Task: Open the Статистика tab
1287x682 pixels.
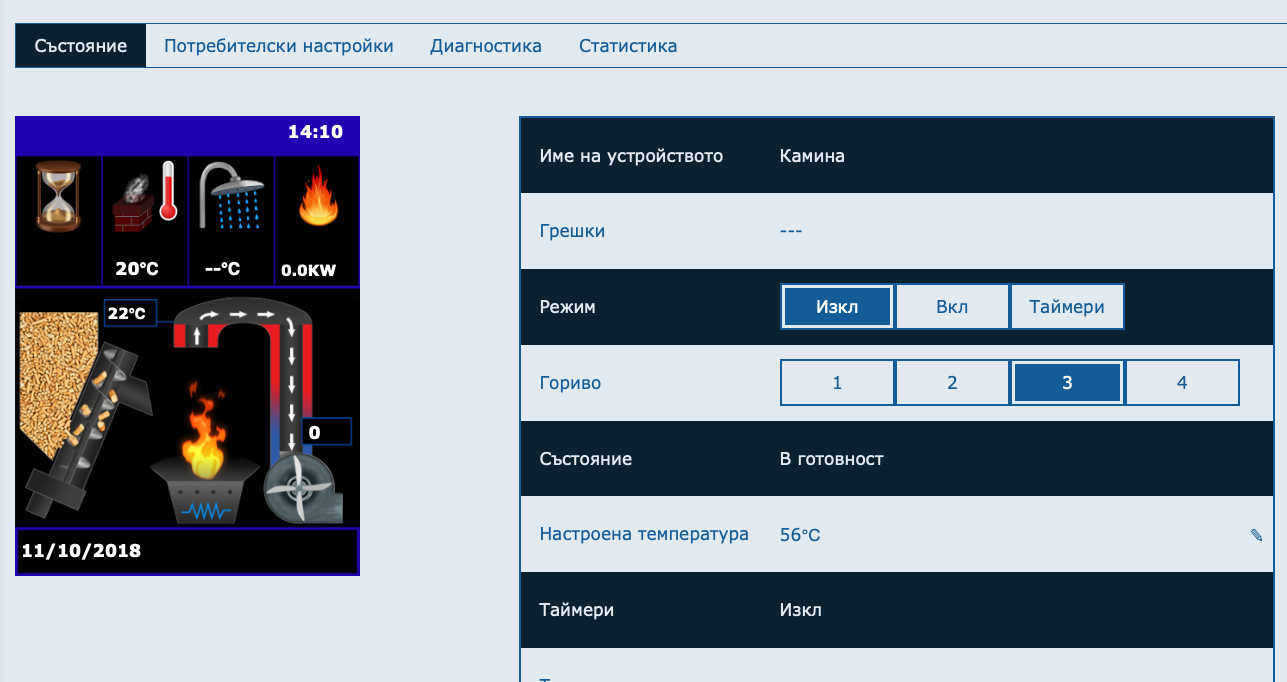Action: 628,46
